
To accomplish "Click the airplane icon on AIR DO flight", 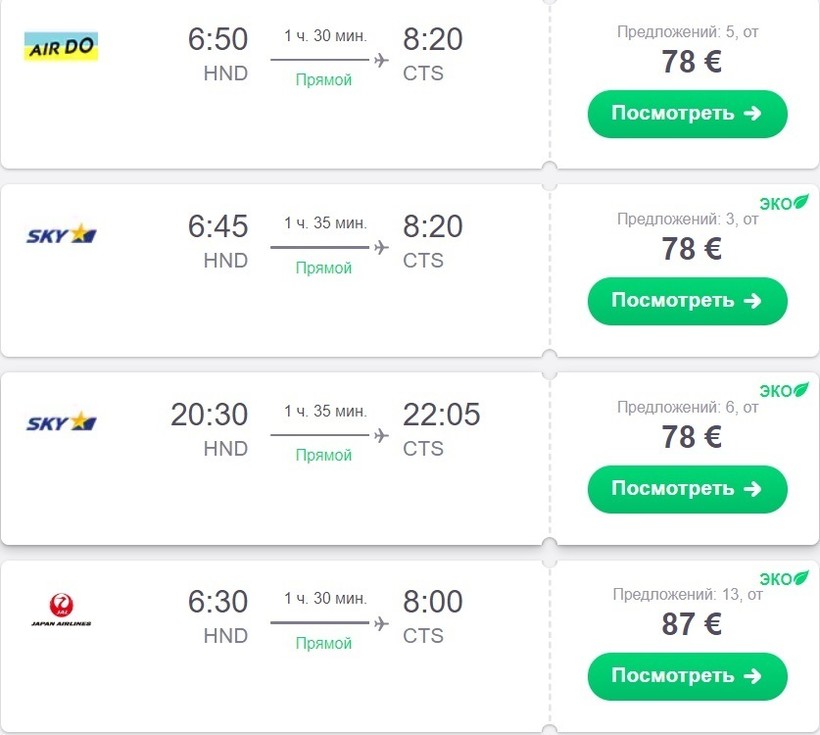I will [x=380, y=60].
